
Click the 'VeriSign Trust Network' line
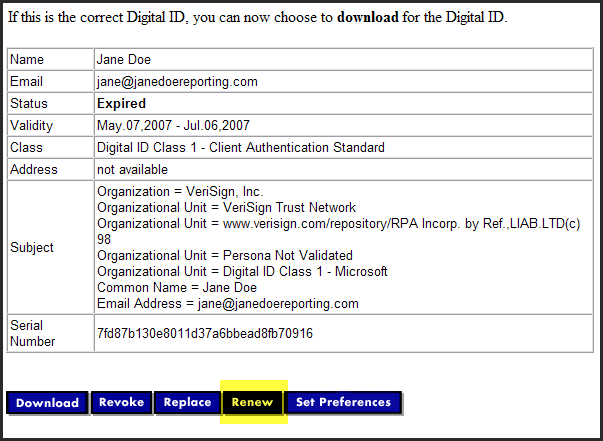click(227, 208)
